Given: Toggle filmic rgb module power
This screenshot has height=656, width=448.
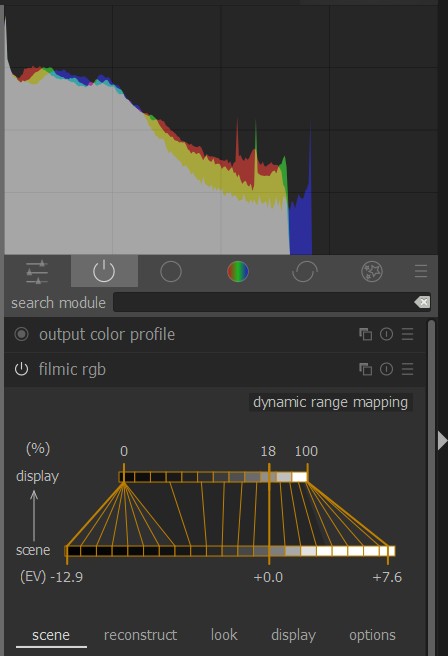Looking at the screenshot, I should [21, 369].
